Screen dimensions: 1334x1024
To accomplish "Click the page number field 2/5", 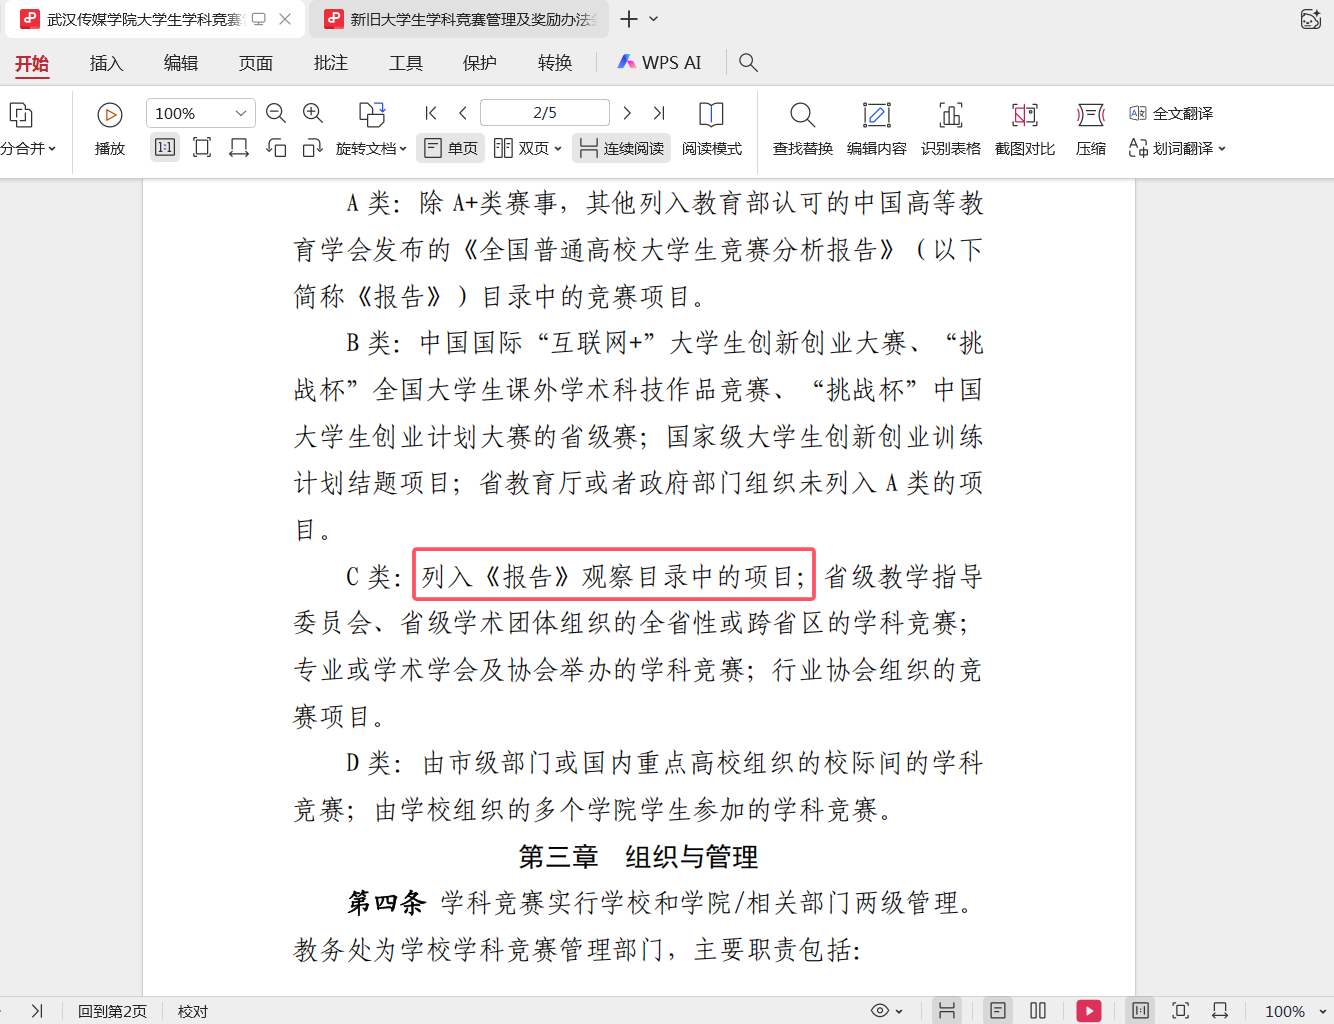I will pos(545,113).
